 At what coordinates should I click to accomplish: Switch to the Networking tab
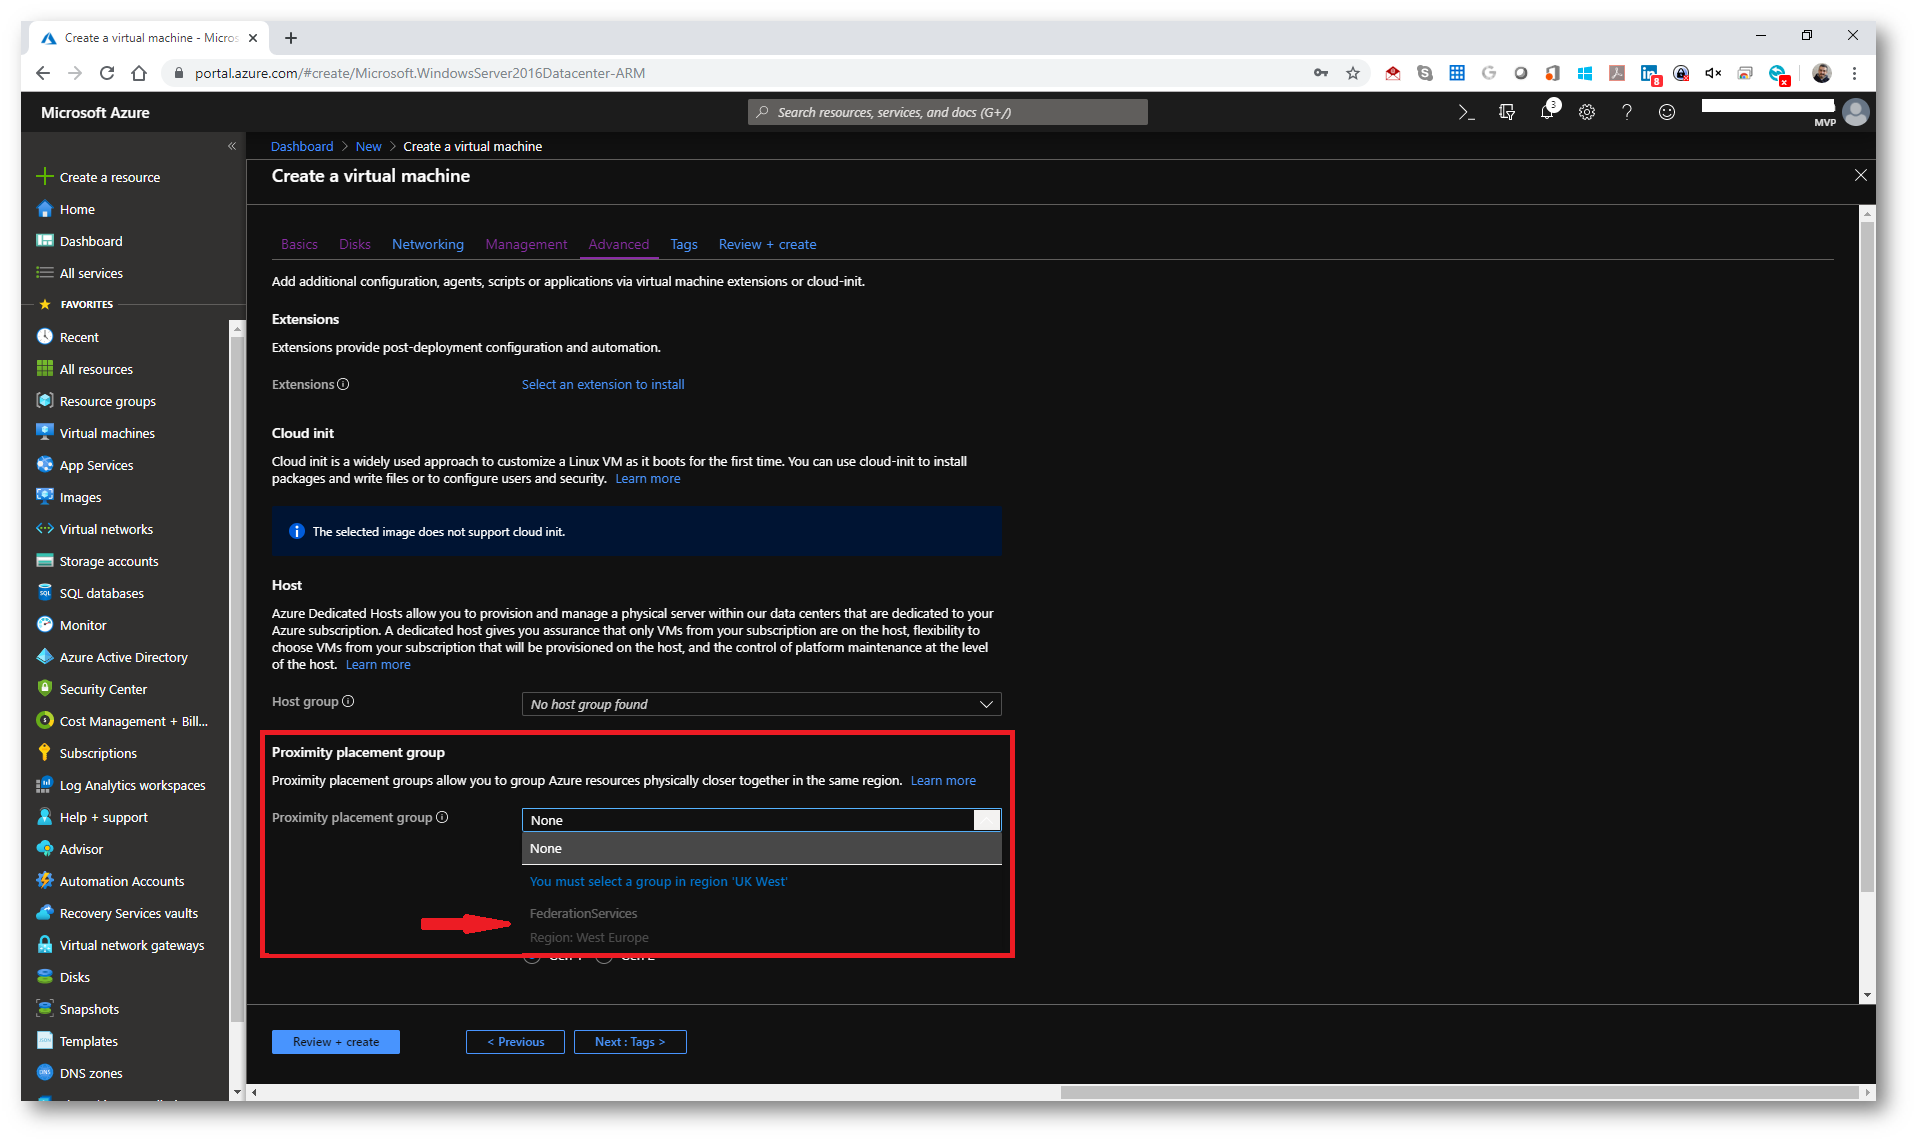coord(427,244)
